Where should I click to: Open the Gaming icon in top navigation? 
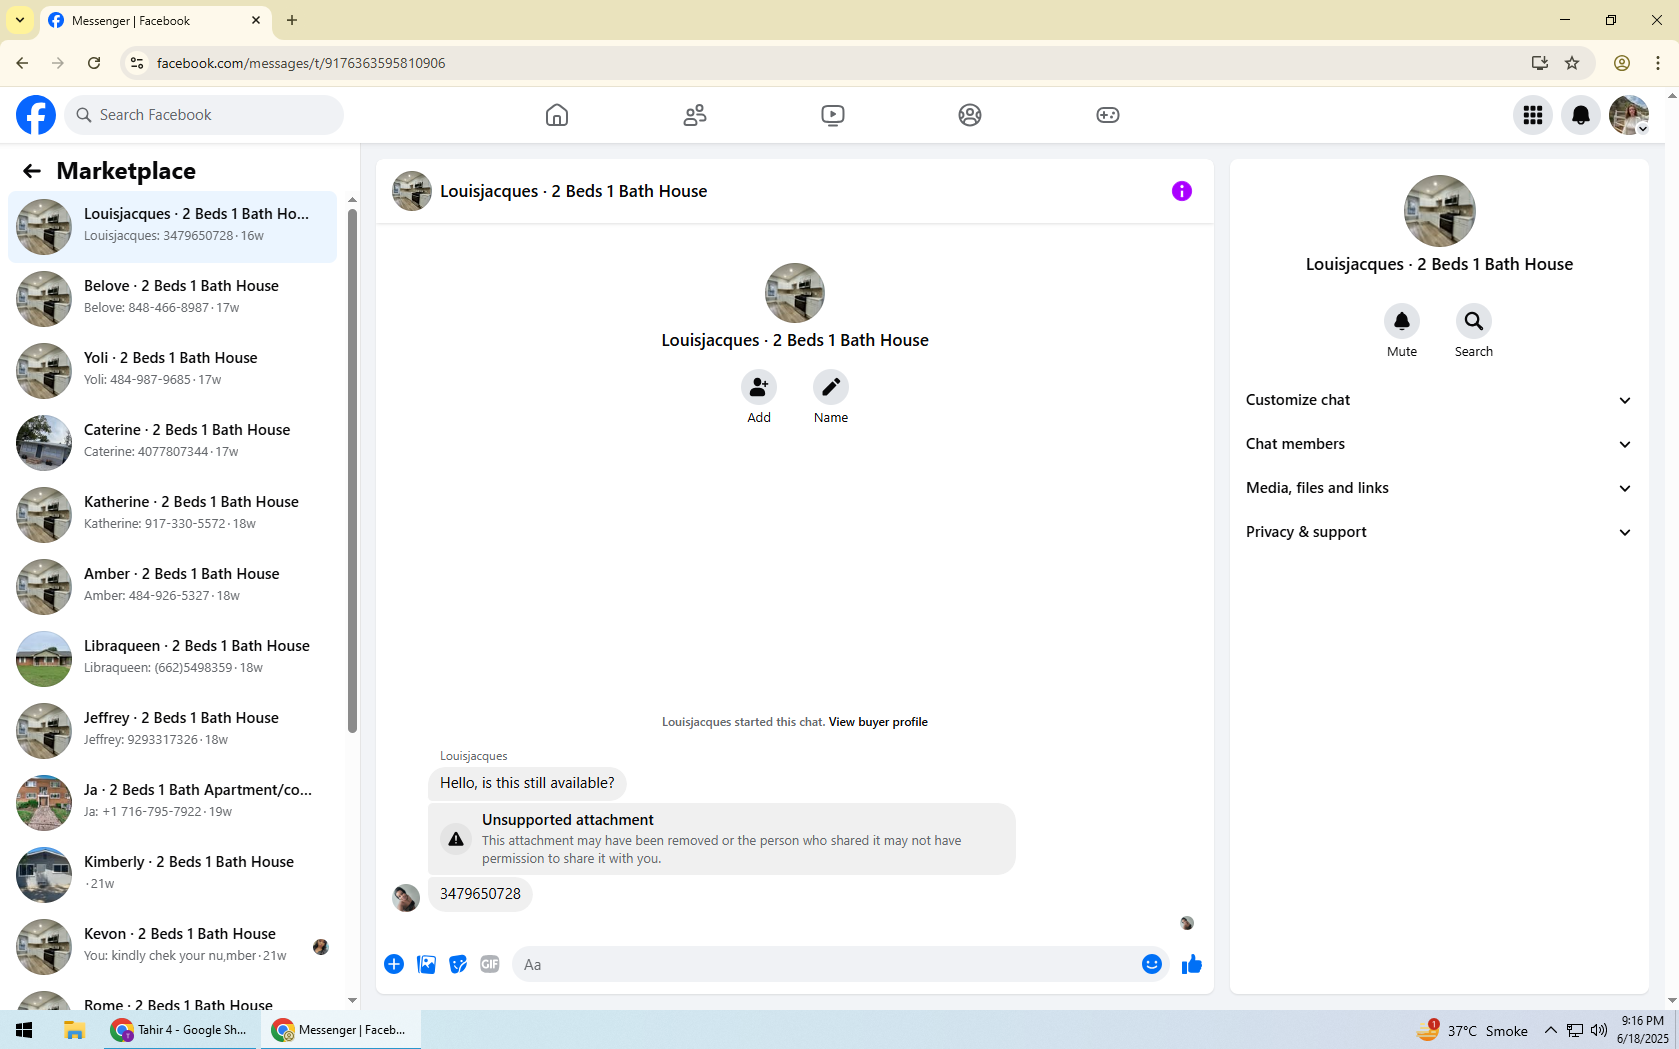[1108, 115]
